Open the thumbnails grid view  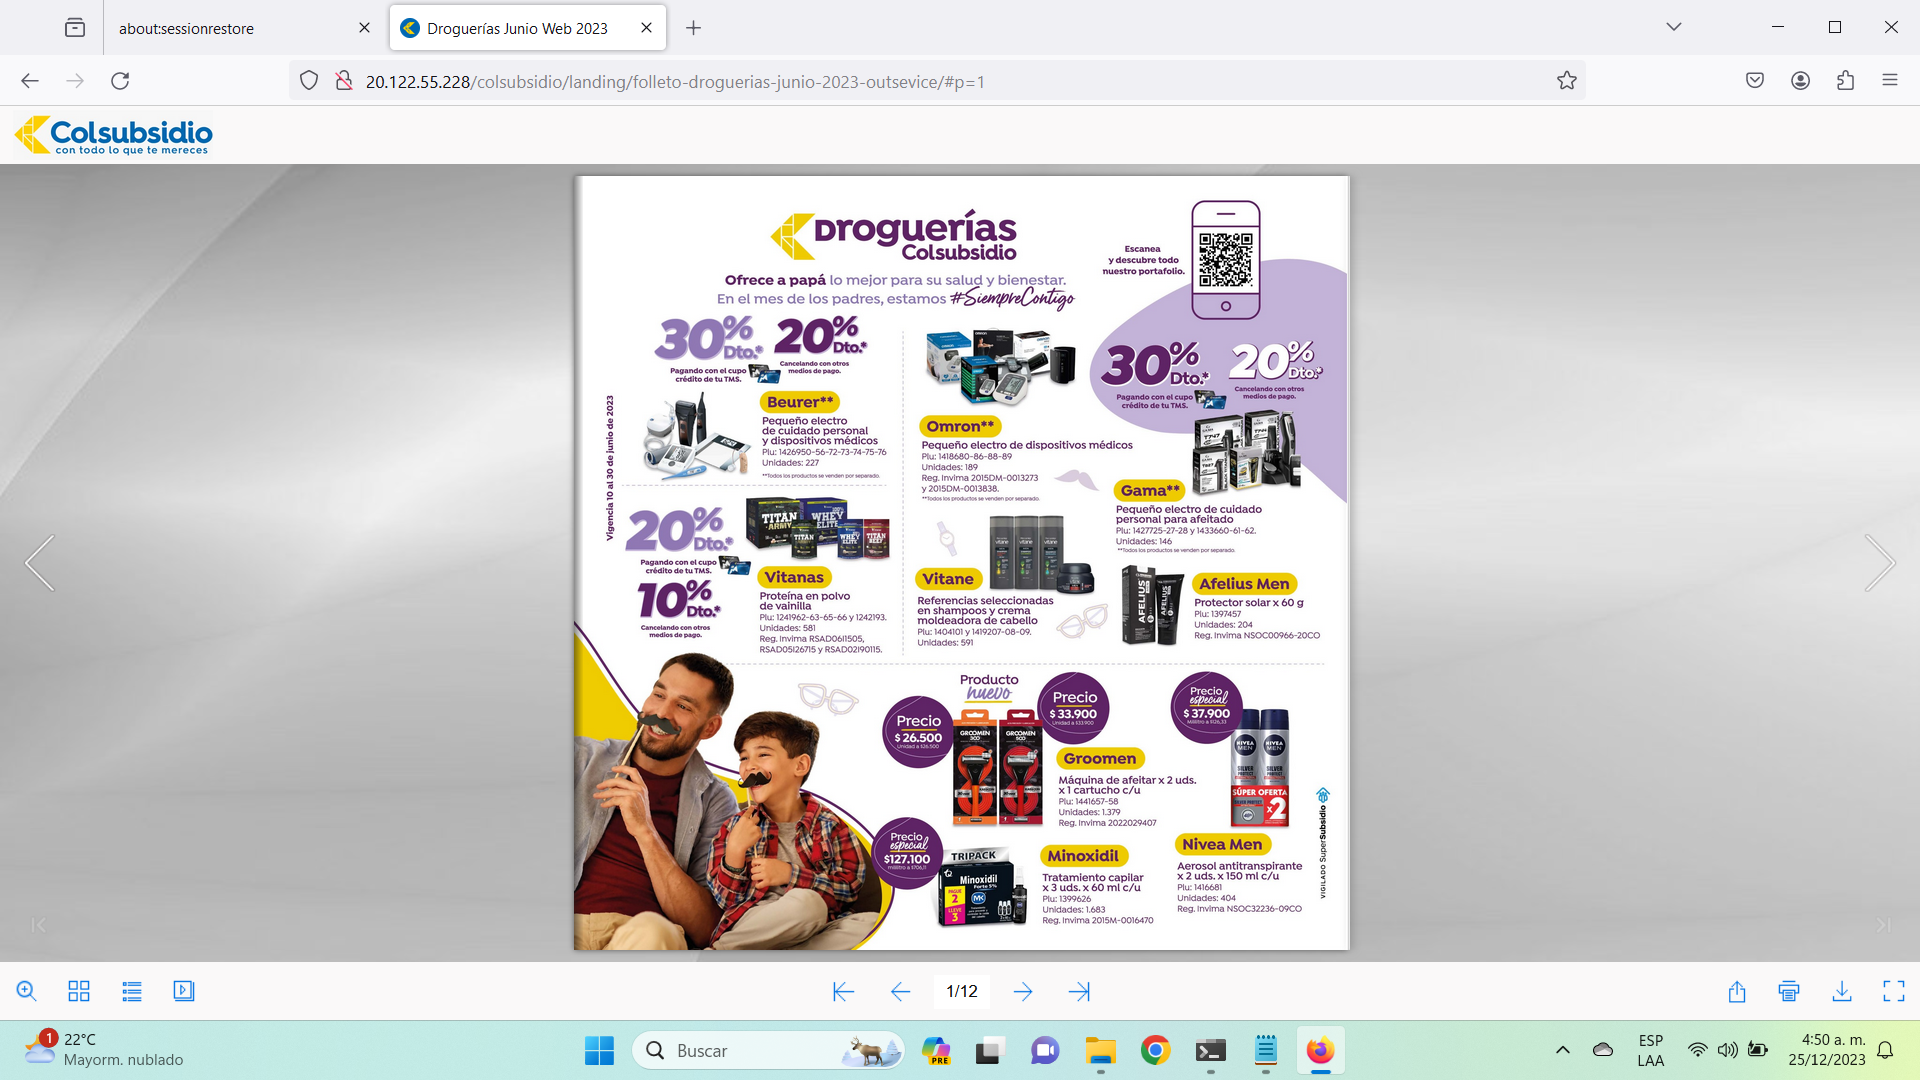[x=79, y=991]
